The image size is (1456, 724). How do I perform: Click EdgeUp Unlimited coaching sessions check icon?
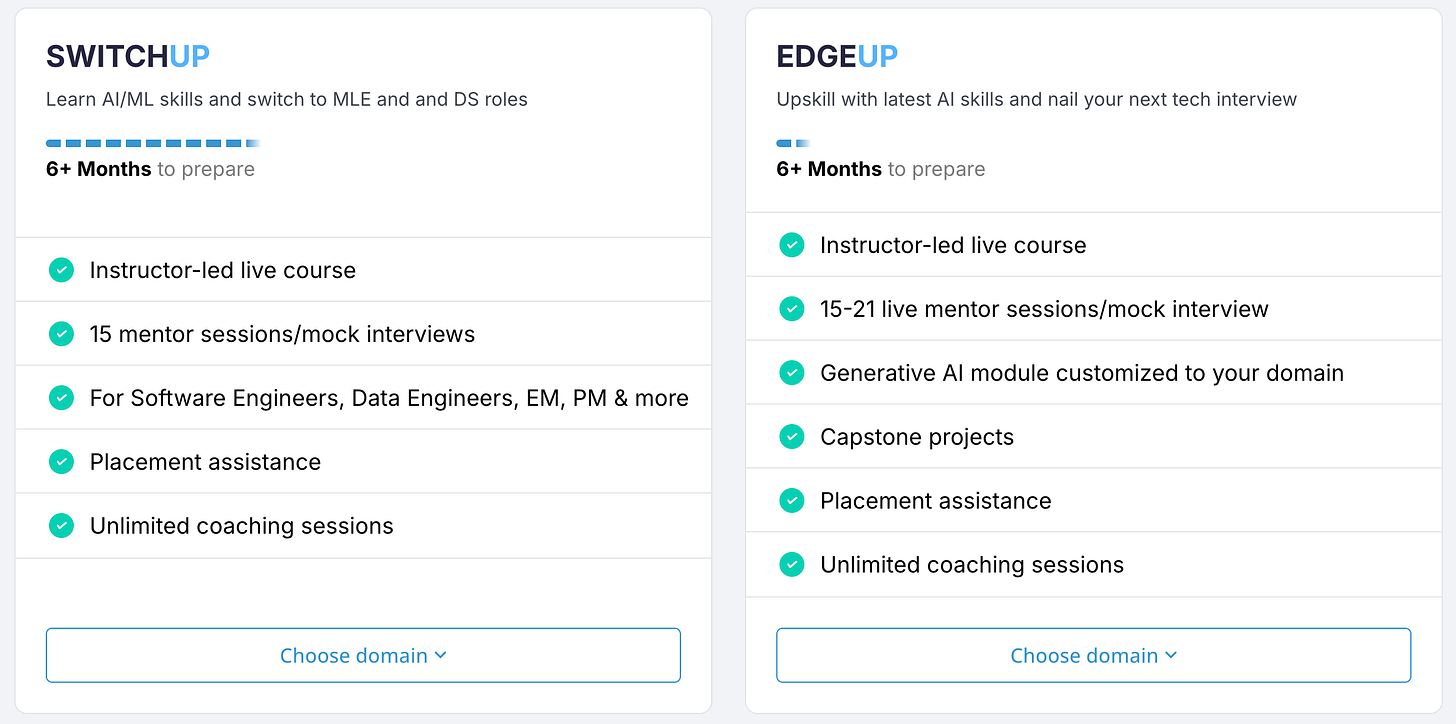point(791,565)
